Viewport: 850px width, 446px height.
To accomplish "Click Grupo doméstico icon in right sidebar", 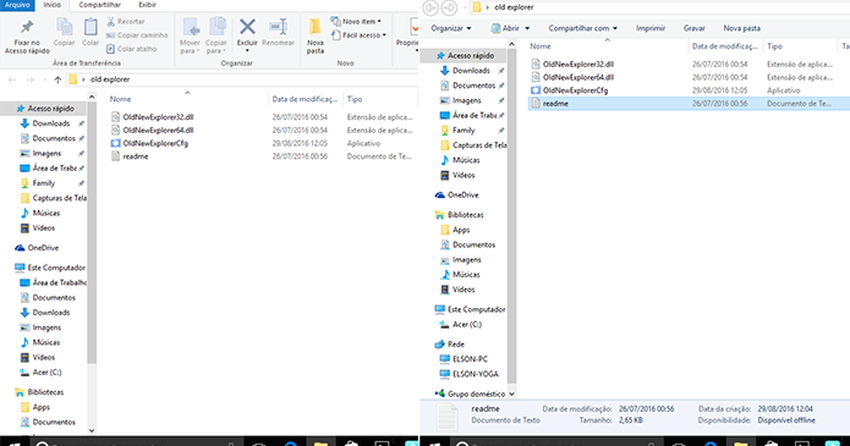I will point(440,393).
